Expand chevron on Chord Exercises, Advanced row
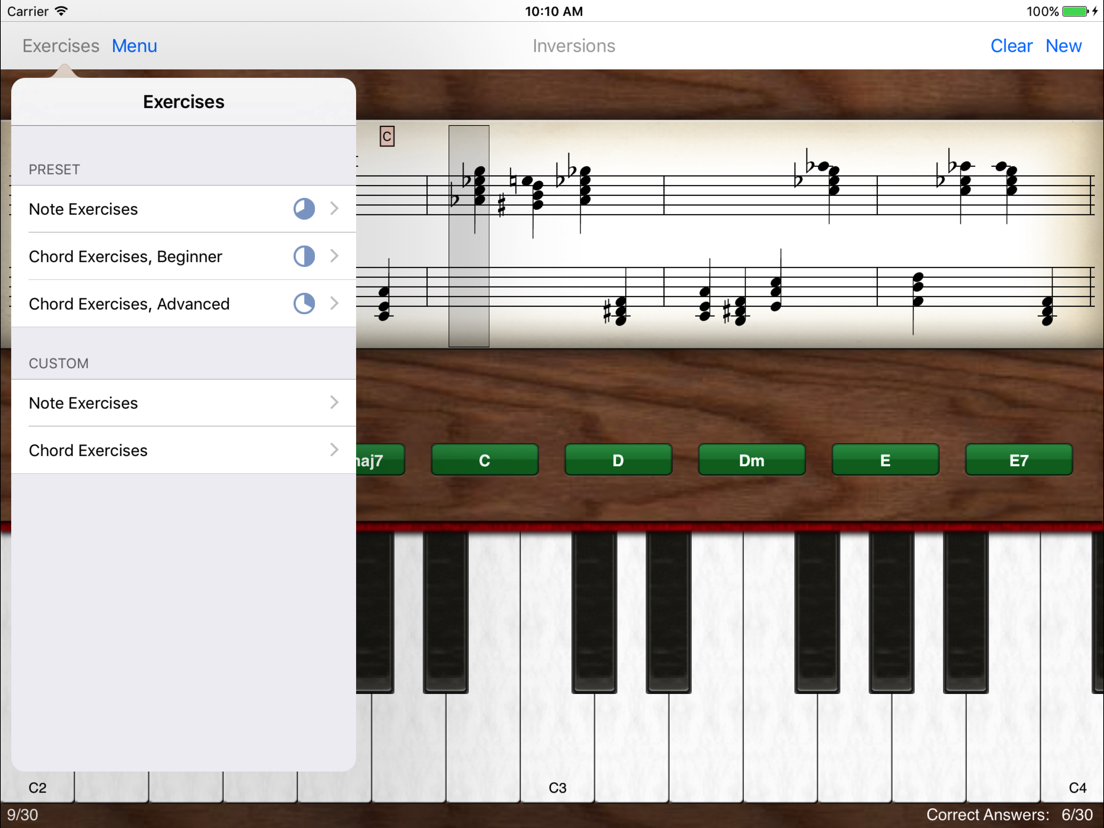1104x828 pixels. point(334,303)
